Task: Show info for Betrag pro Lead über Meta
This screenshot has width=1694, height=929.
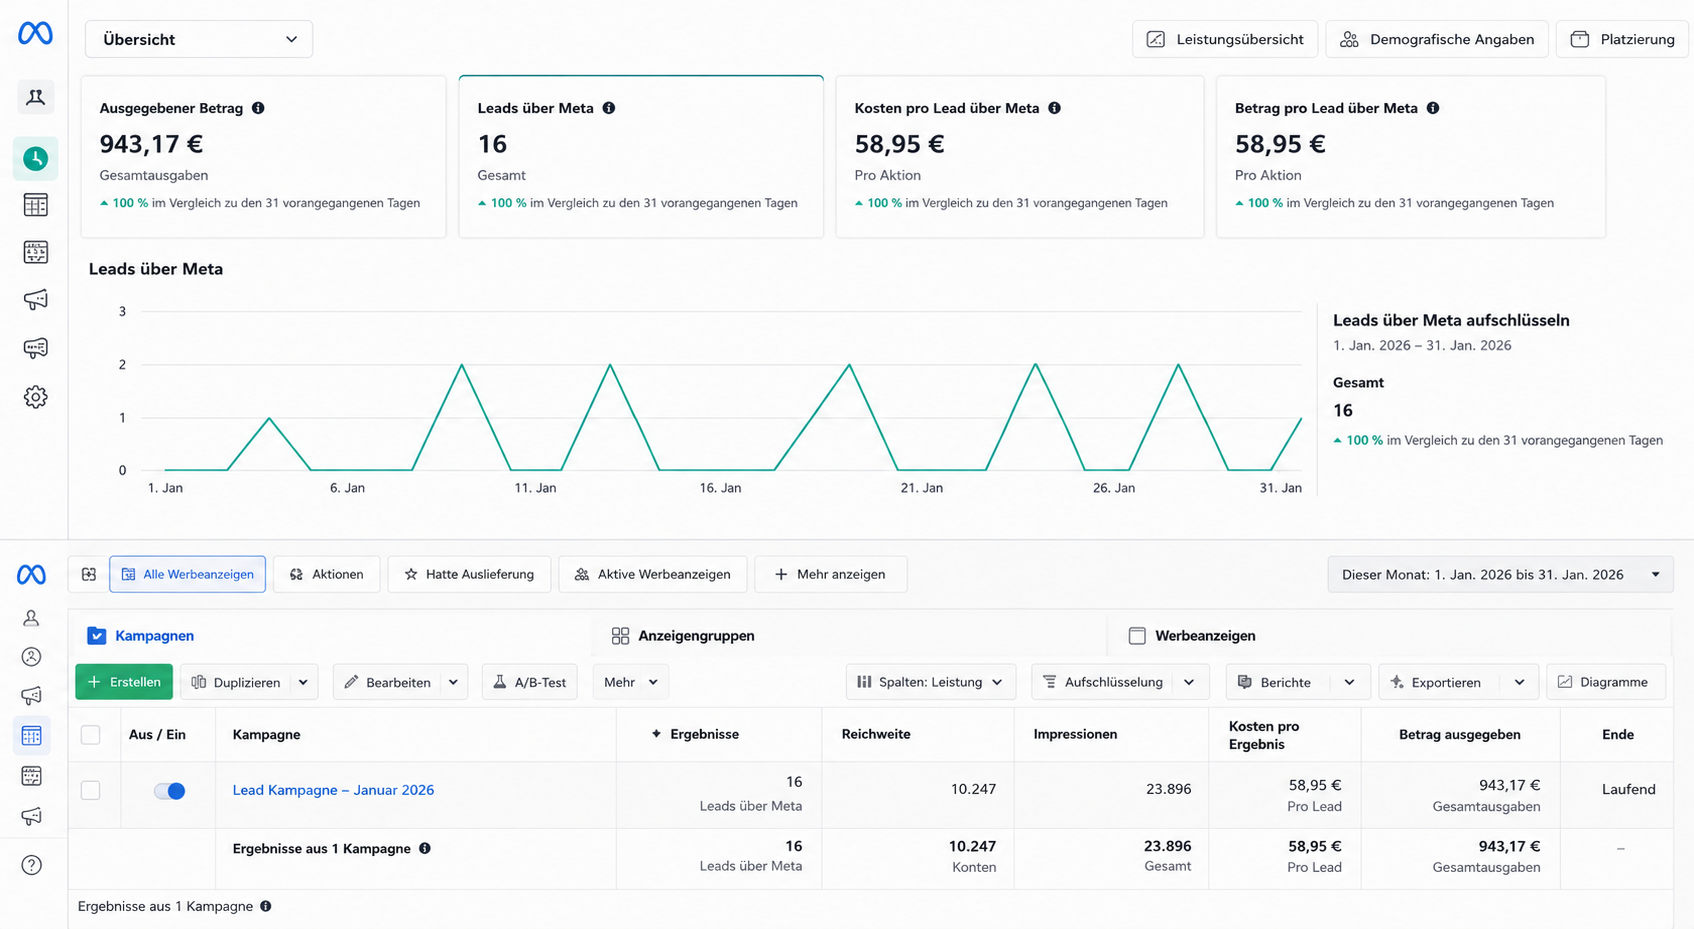Action: pyautogui.click(x=1433, y=108)
